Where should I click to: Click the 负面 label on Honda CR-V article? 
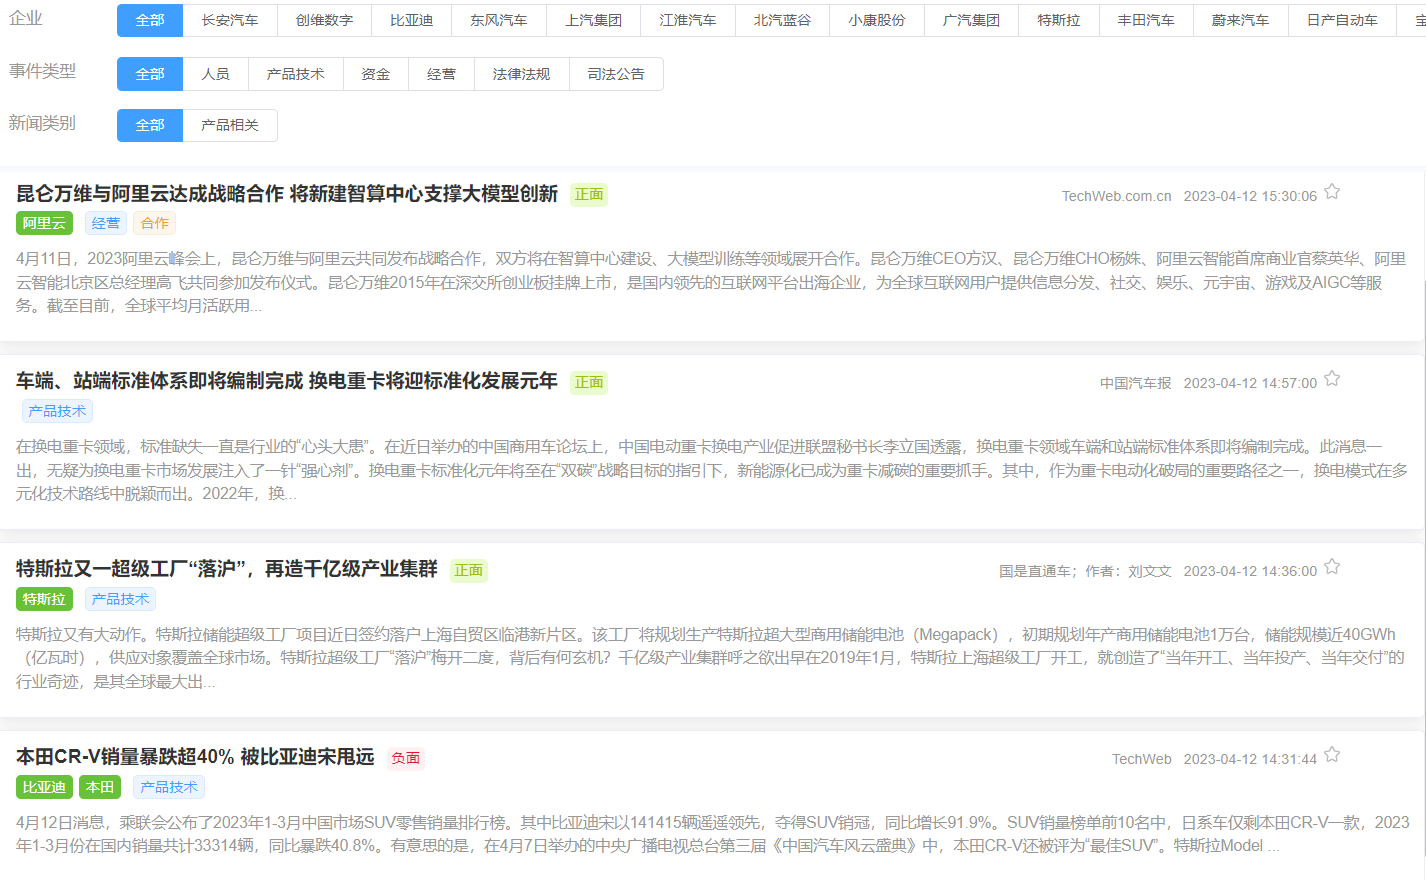pos(405,759)
